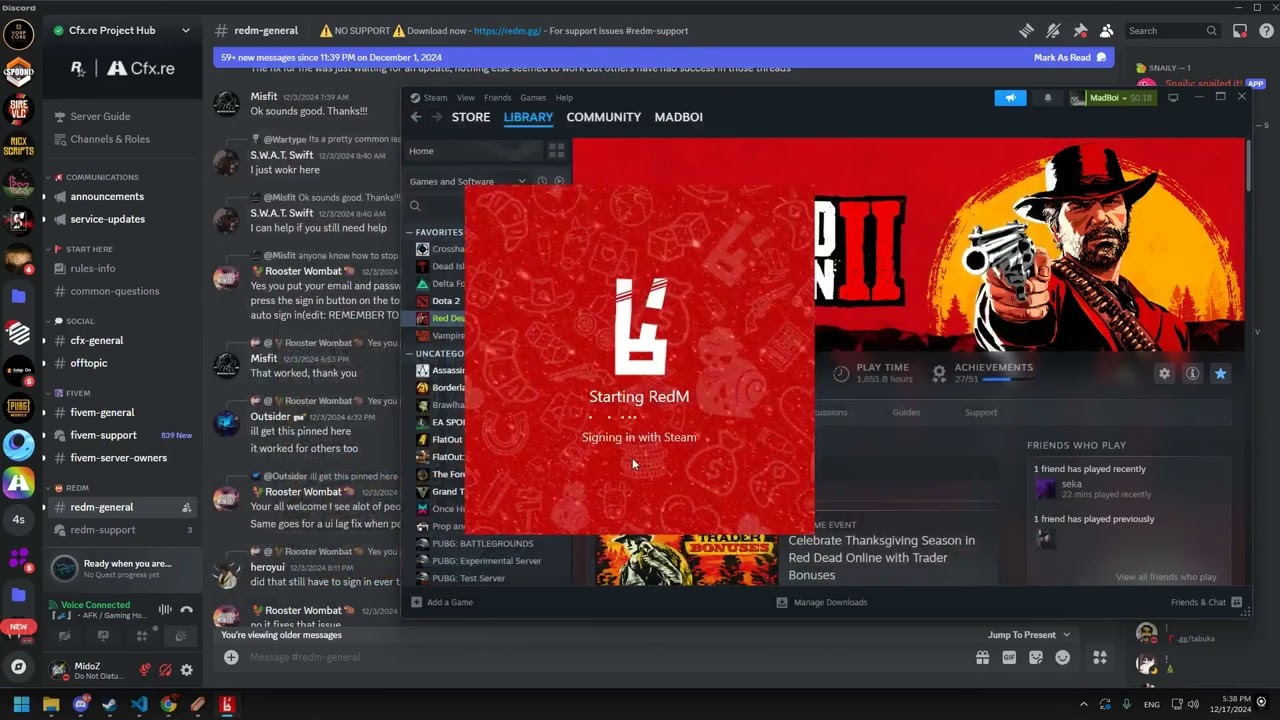
Task: Start screen share in voice panel
Action: (103, 636)
